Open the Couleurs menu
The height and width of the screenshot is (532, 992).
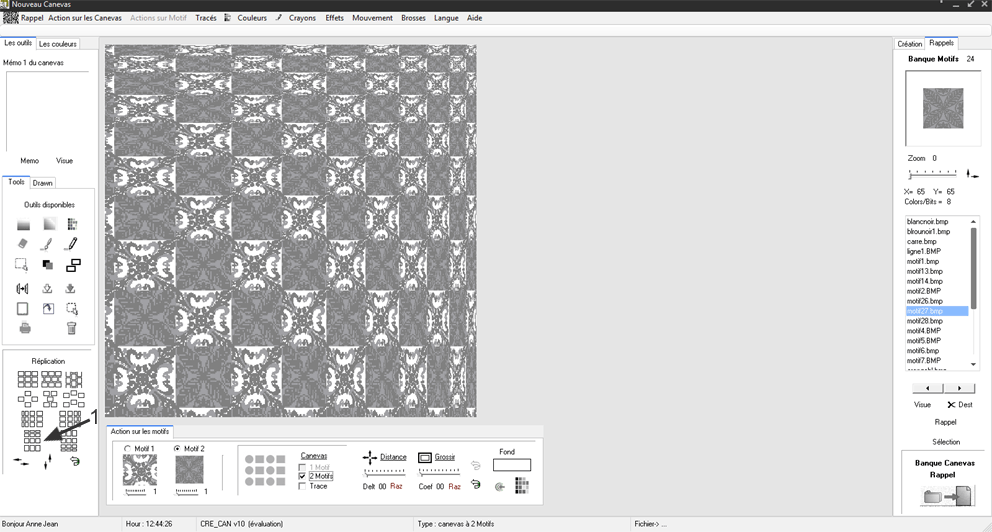click(x=251, y=18)
